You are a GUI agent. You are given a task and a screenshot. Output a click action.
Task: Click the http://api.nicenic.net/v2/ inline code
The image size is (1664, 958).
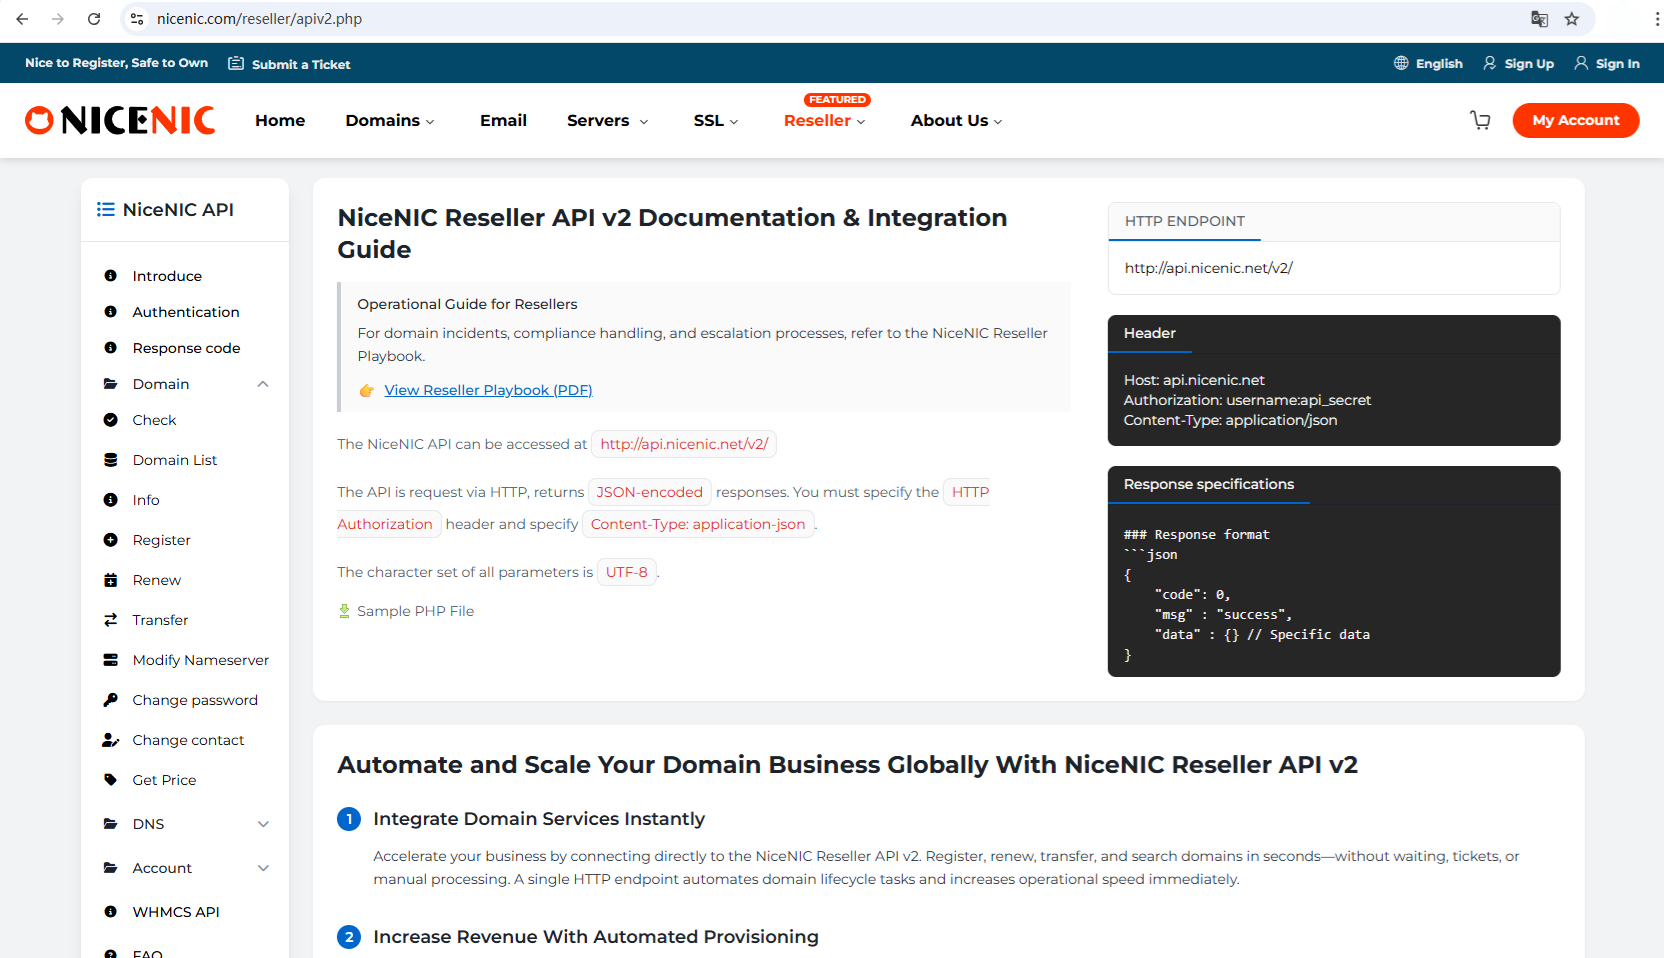[684, 444]
